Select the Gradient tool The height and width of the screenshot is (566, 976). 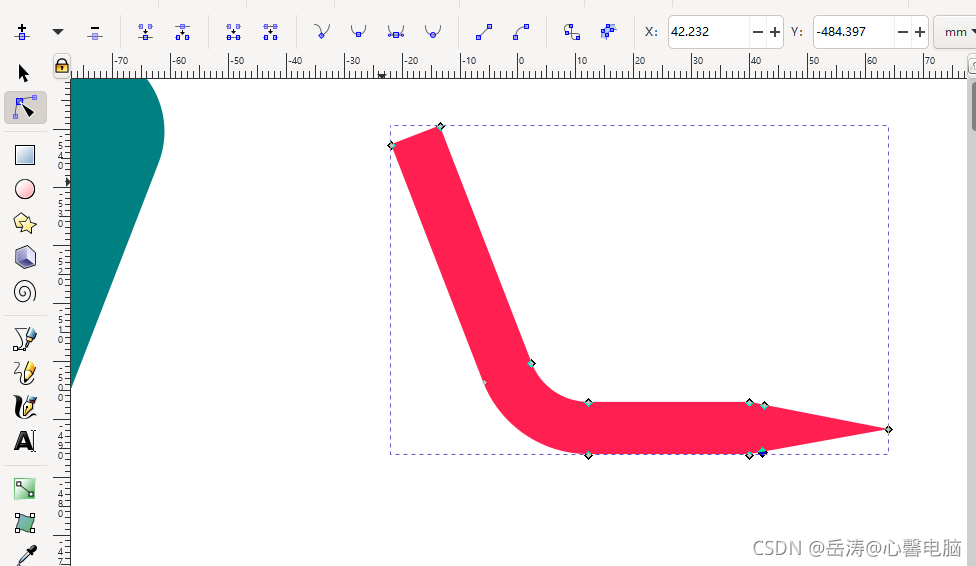pos(25,489)
